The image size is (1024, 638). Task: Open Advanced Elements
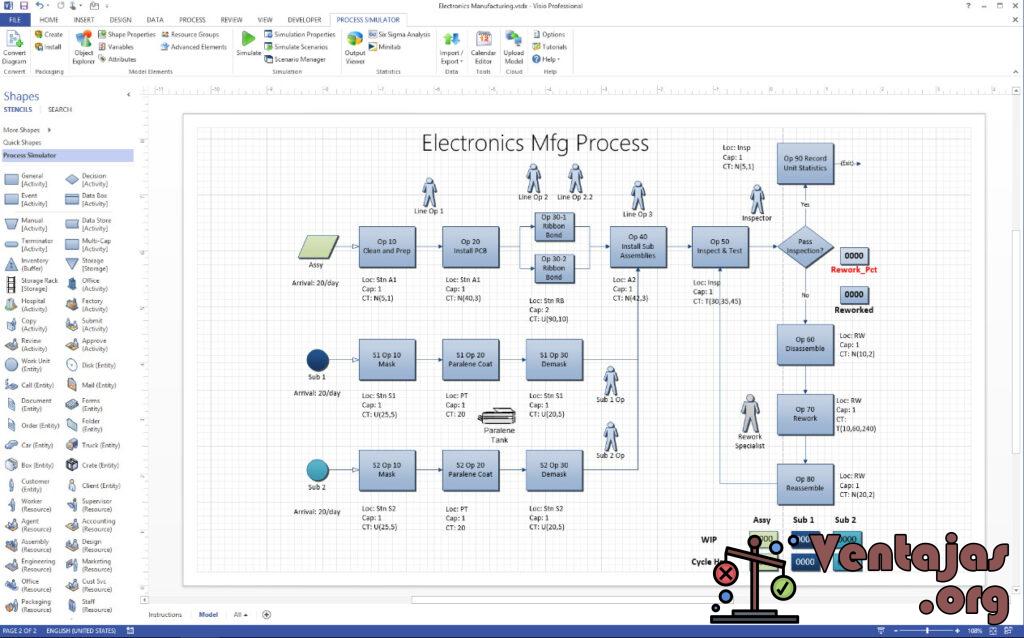pyautogui.click(x=194, y=46)
